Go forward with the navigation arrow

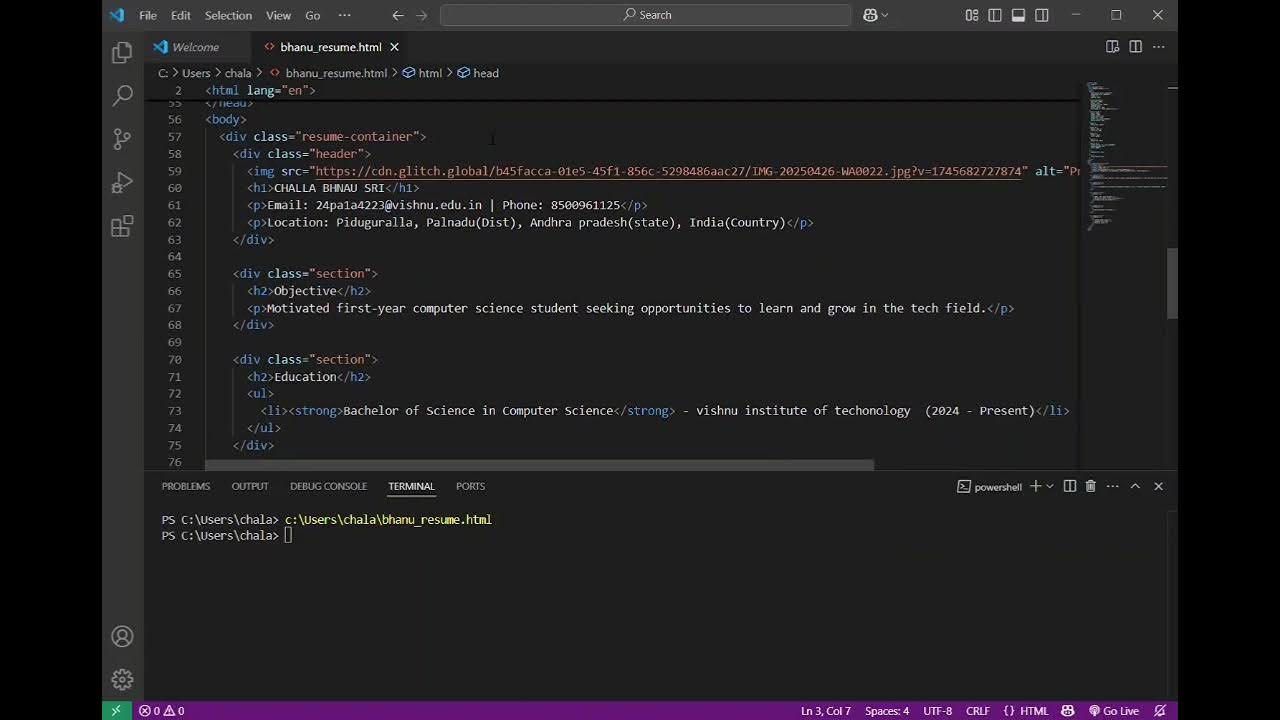[421, 15]
